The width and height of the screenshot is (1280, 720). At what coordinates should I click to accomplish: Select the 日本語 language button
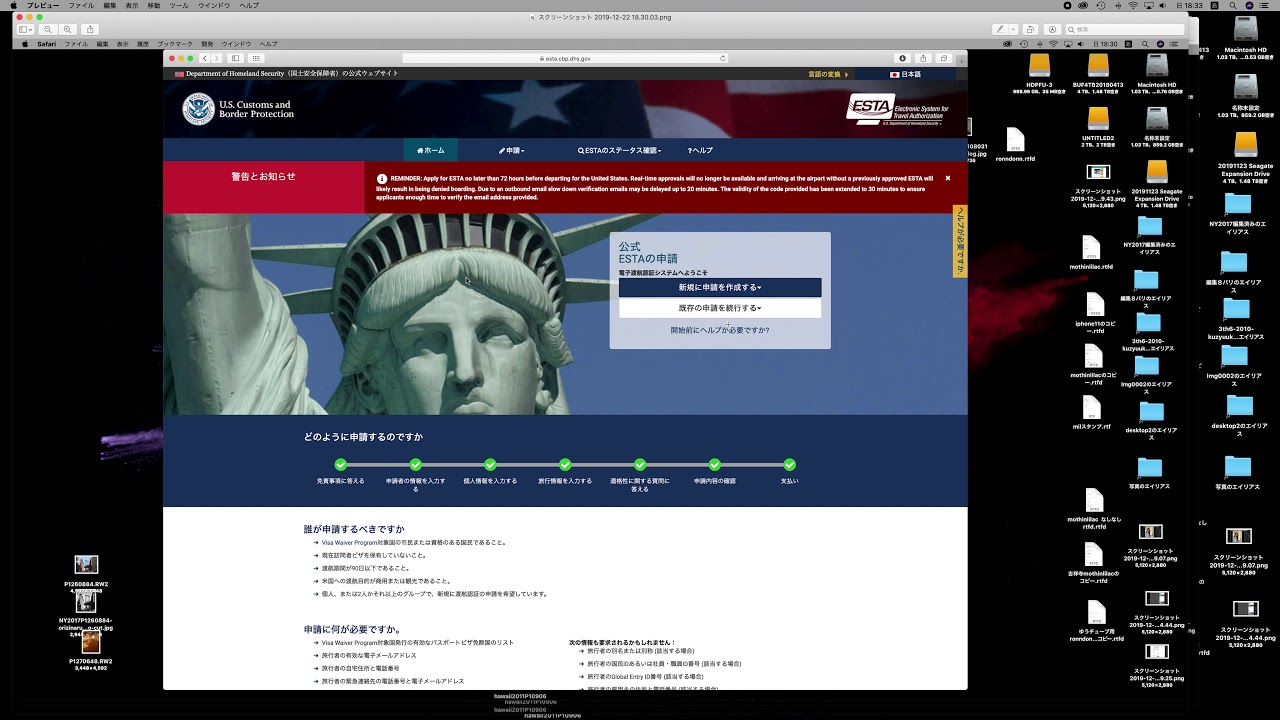[x=906, y=74]
